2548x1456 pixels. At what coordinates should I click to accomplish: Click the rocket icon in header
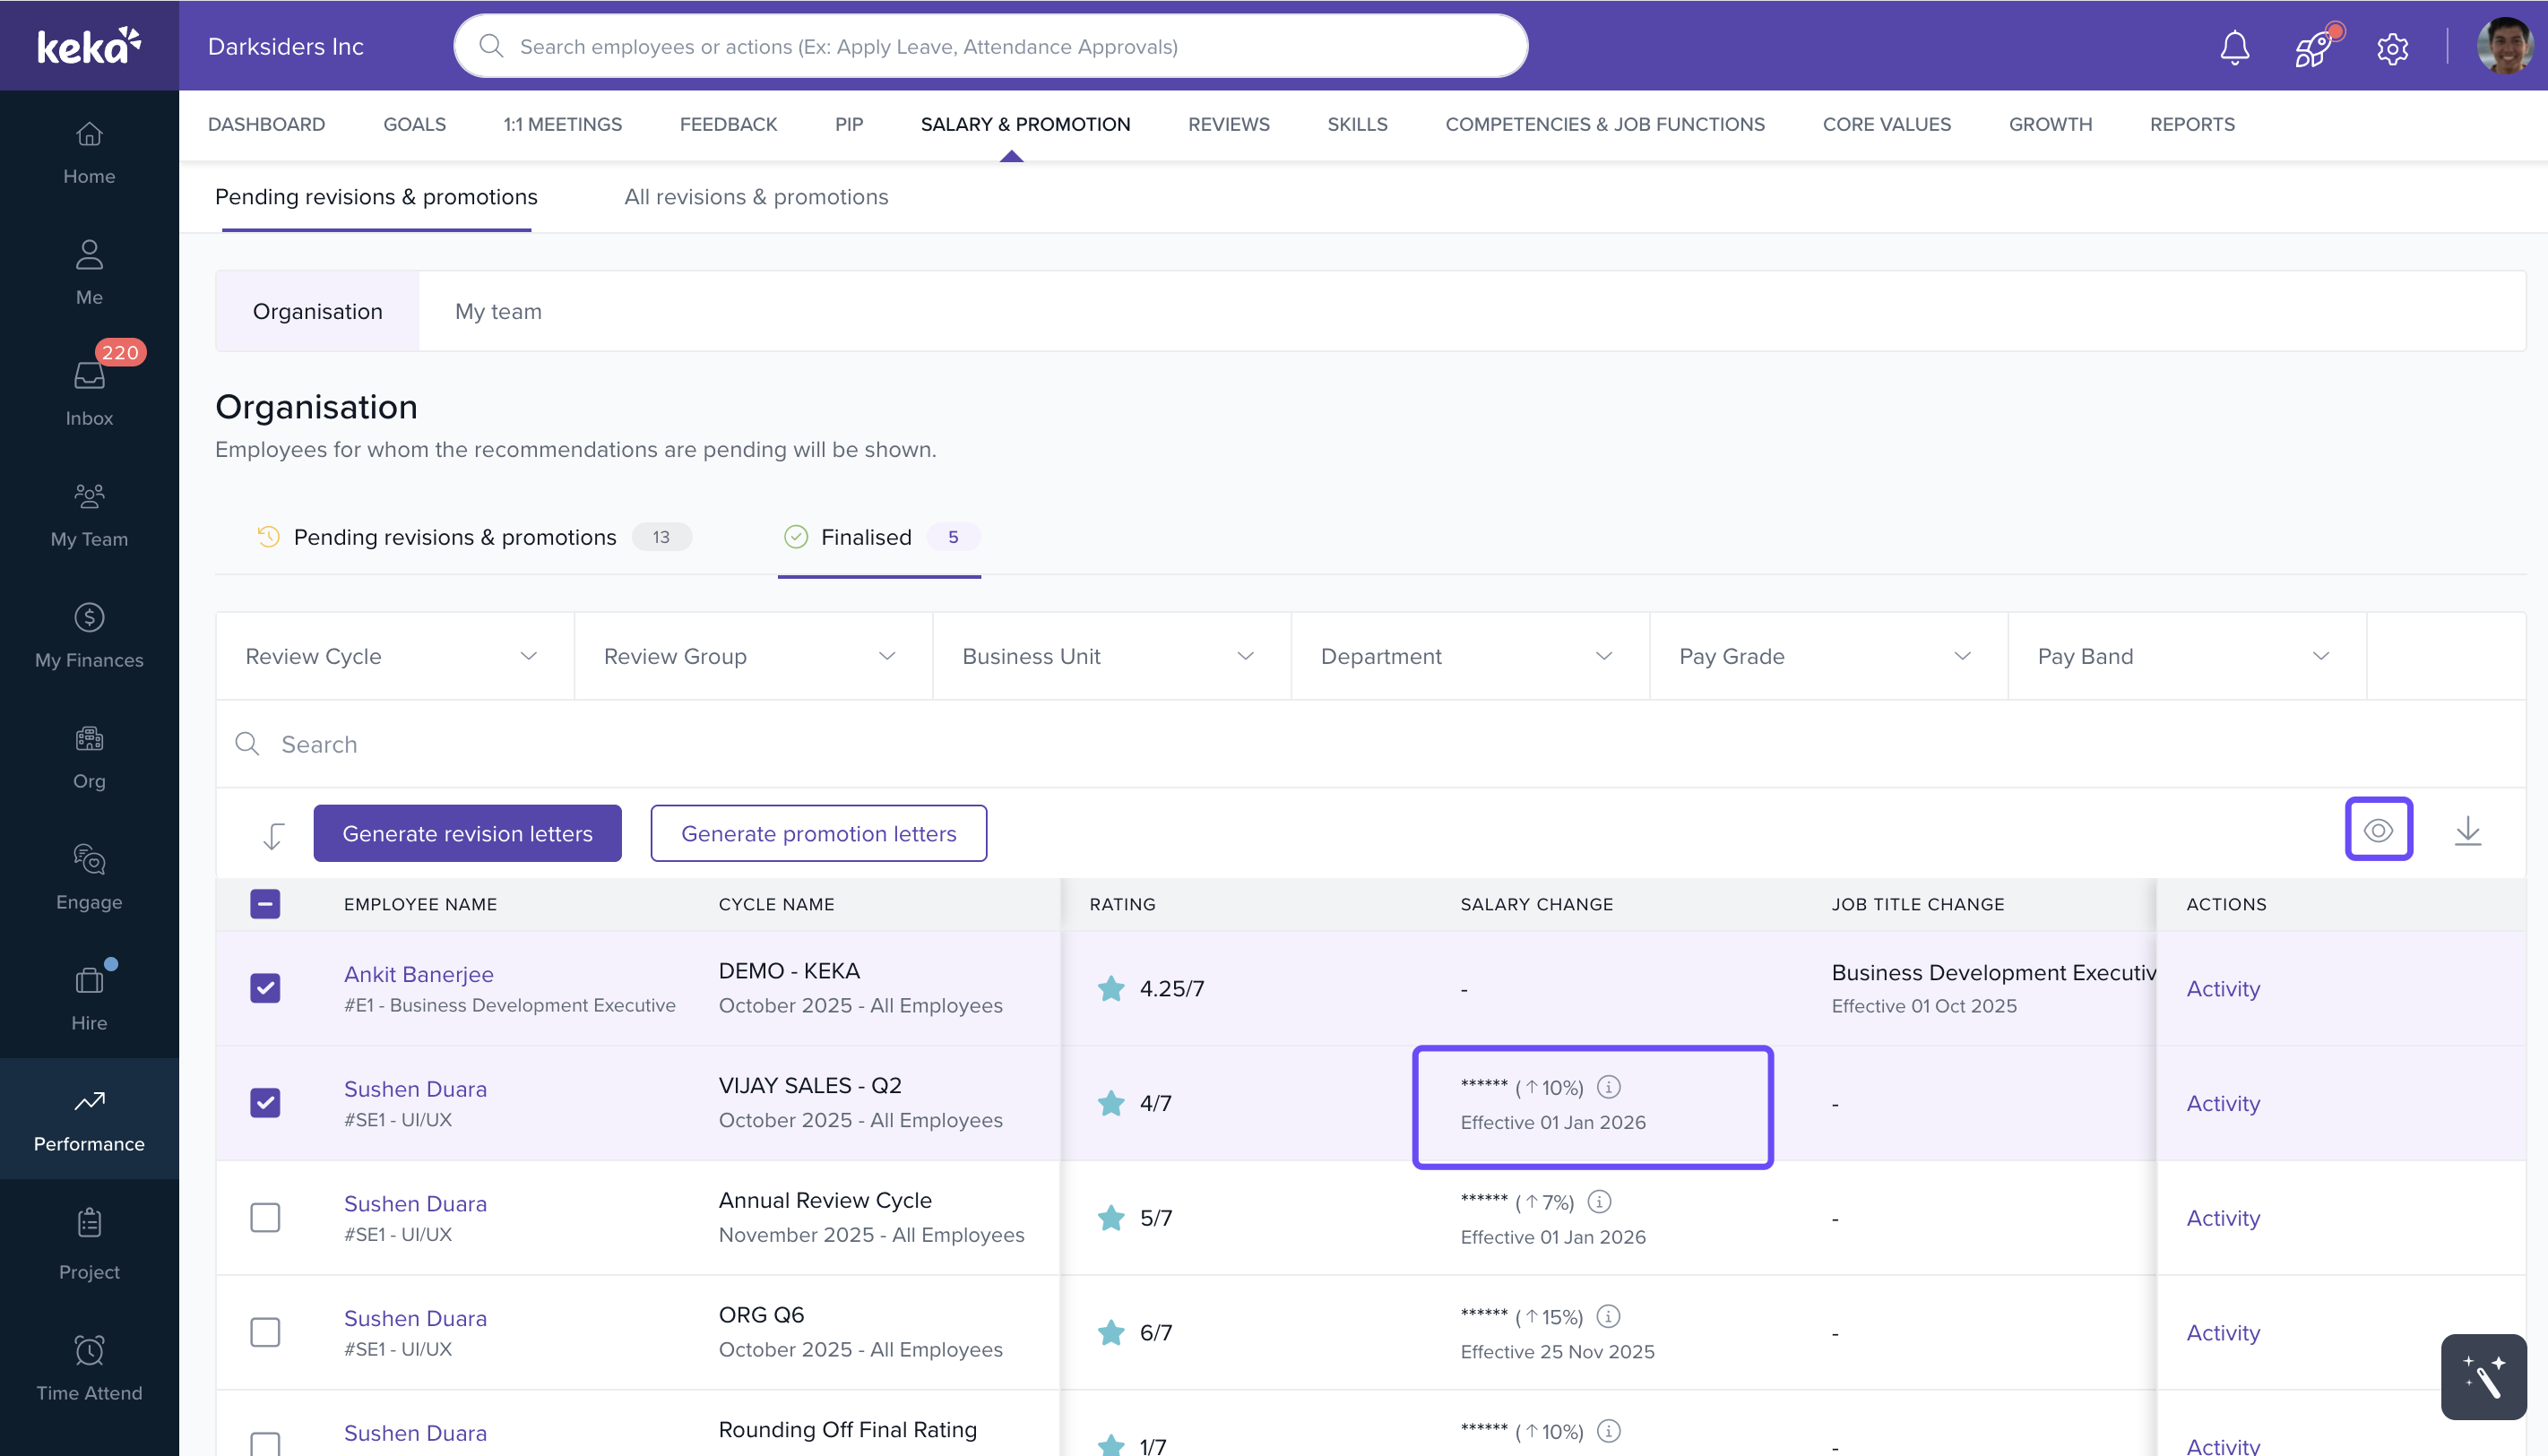coord(2313,47)
